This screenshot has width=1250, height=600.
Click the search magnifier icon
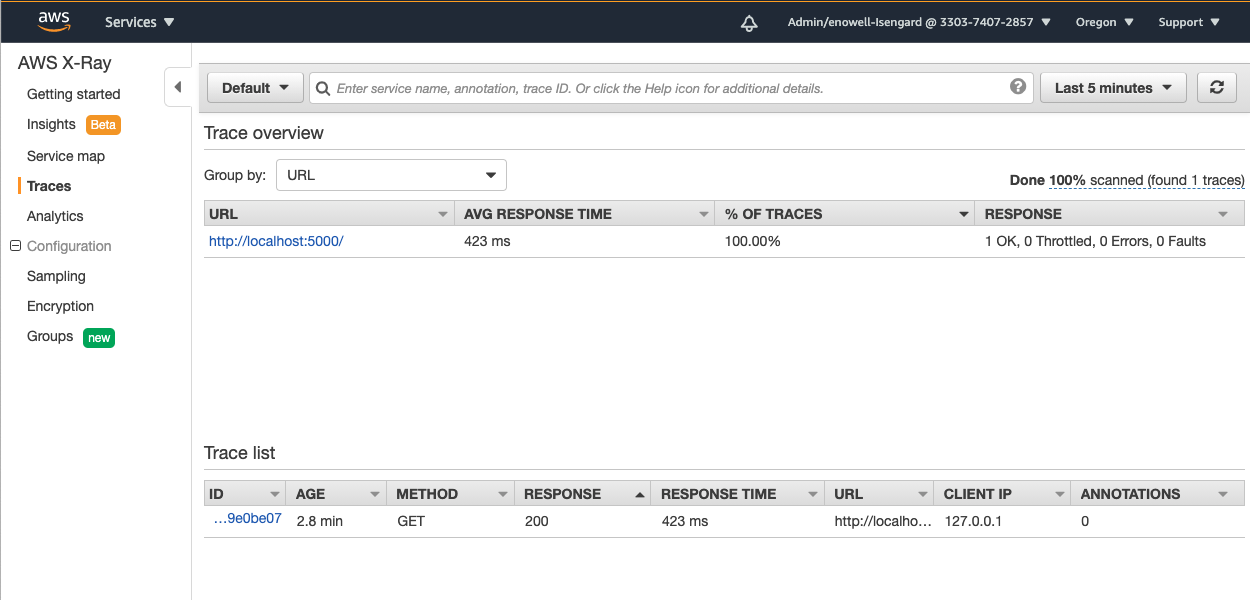[323, 88]
